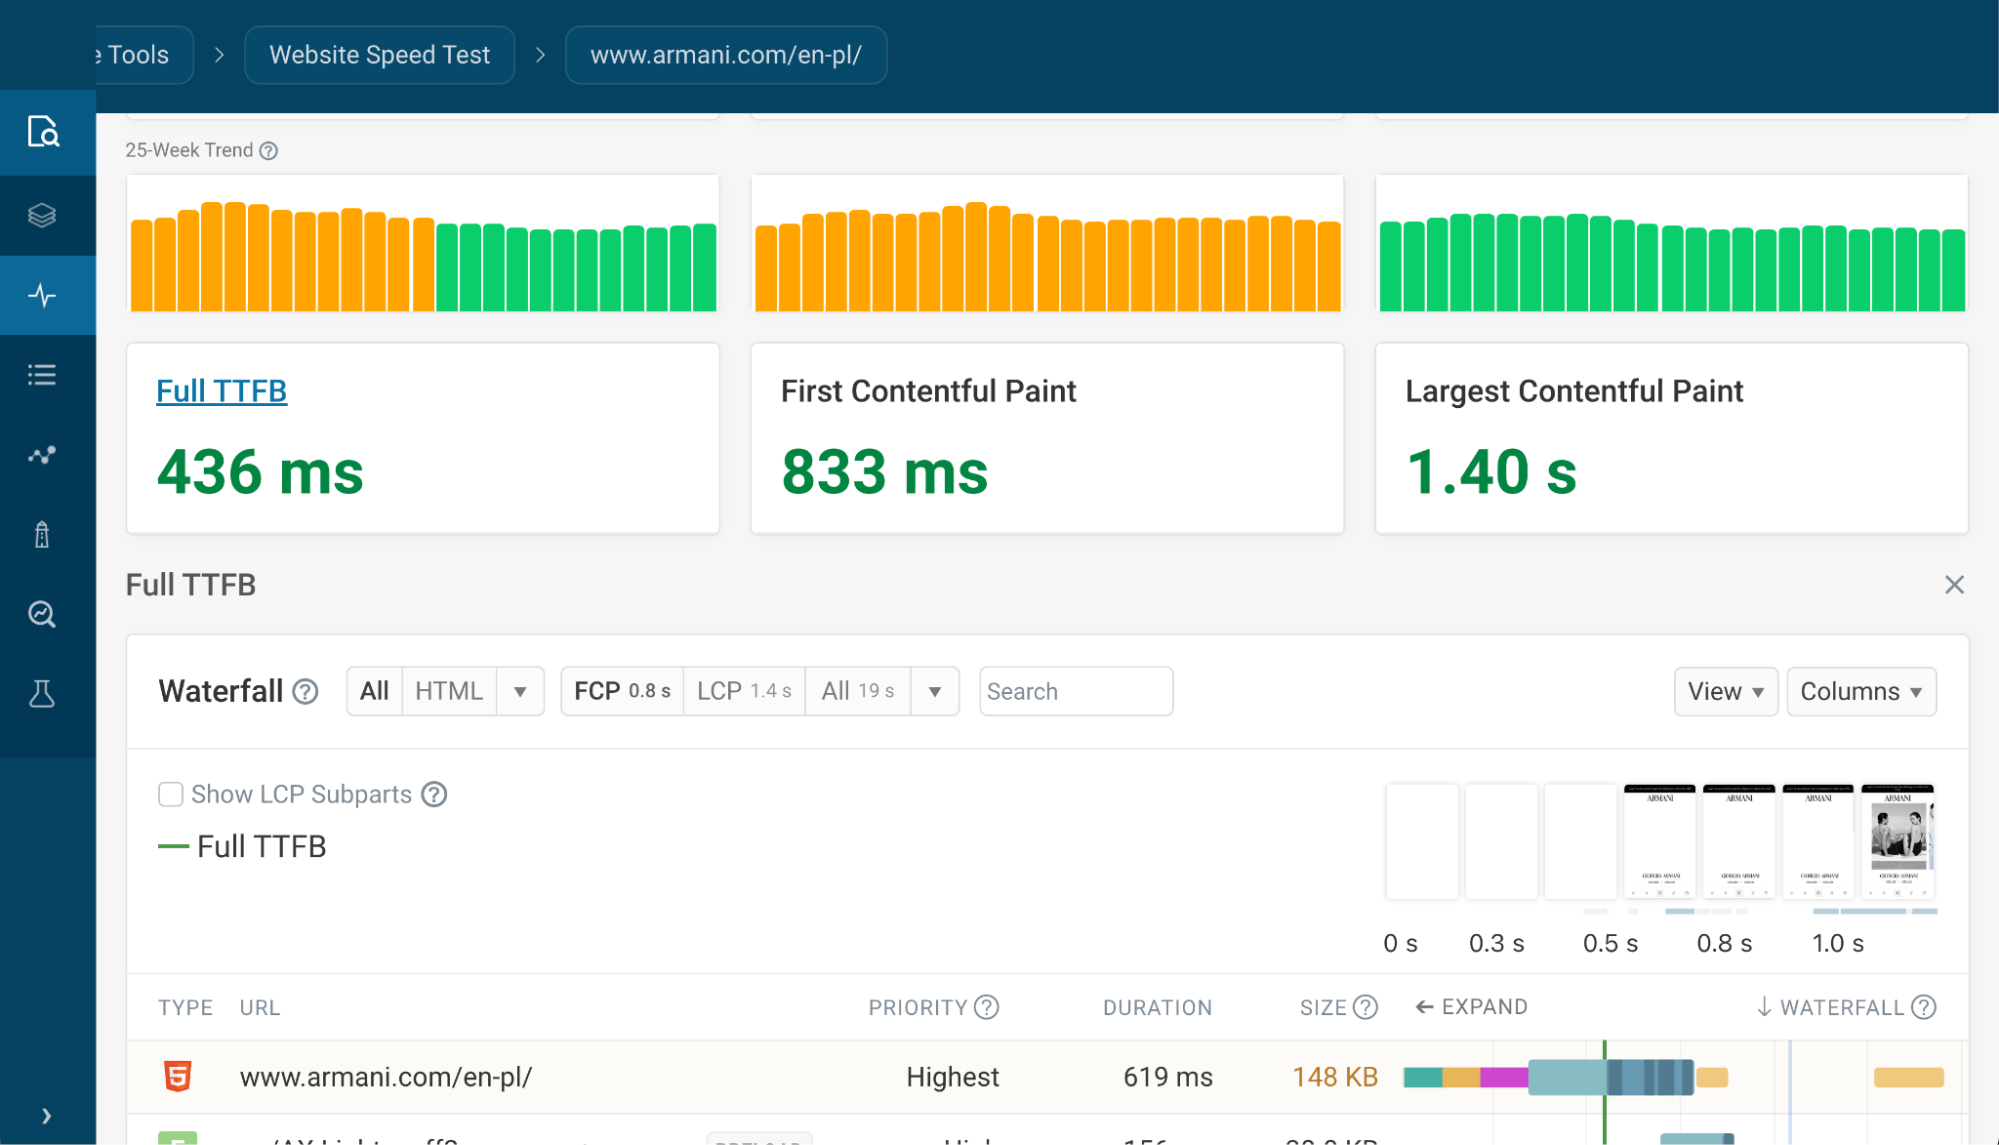Open the layers stack icon in the sidebar
The height and width of the screenshot is (1145, 1999).
click(x=42, y=215)
